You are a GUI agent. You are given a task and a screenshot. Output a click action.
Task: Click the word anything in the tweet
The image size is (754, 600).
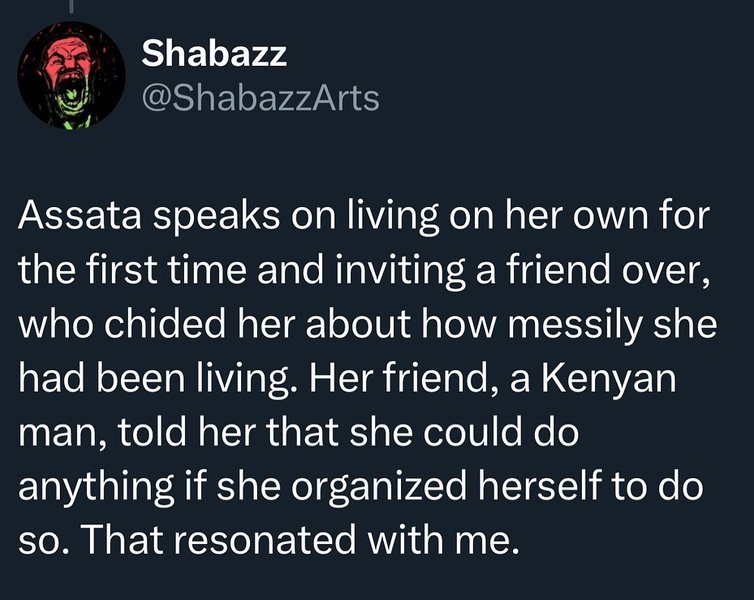pos(96,487)
